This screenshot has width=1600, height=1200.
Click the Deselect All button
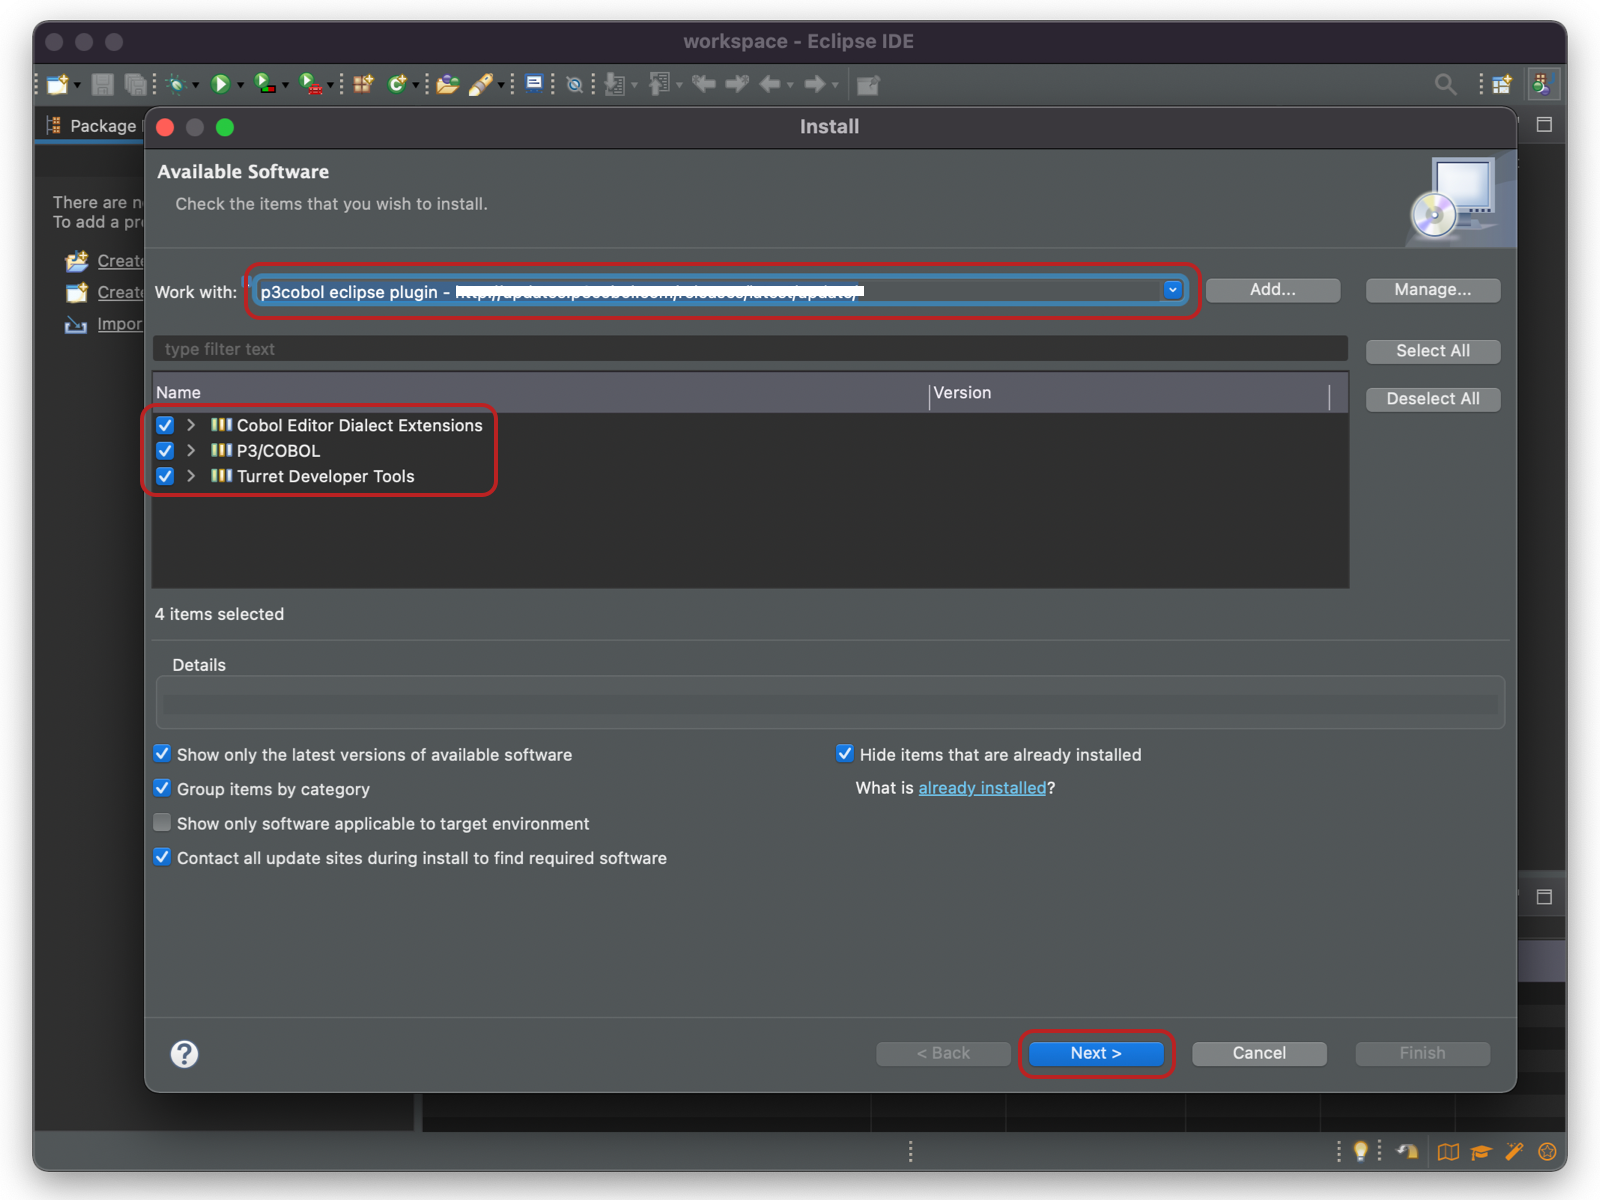[1433, 399]
